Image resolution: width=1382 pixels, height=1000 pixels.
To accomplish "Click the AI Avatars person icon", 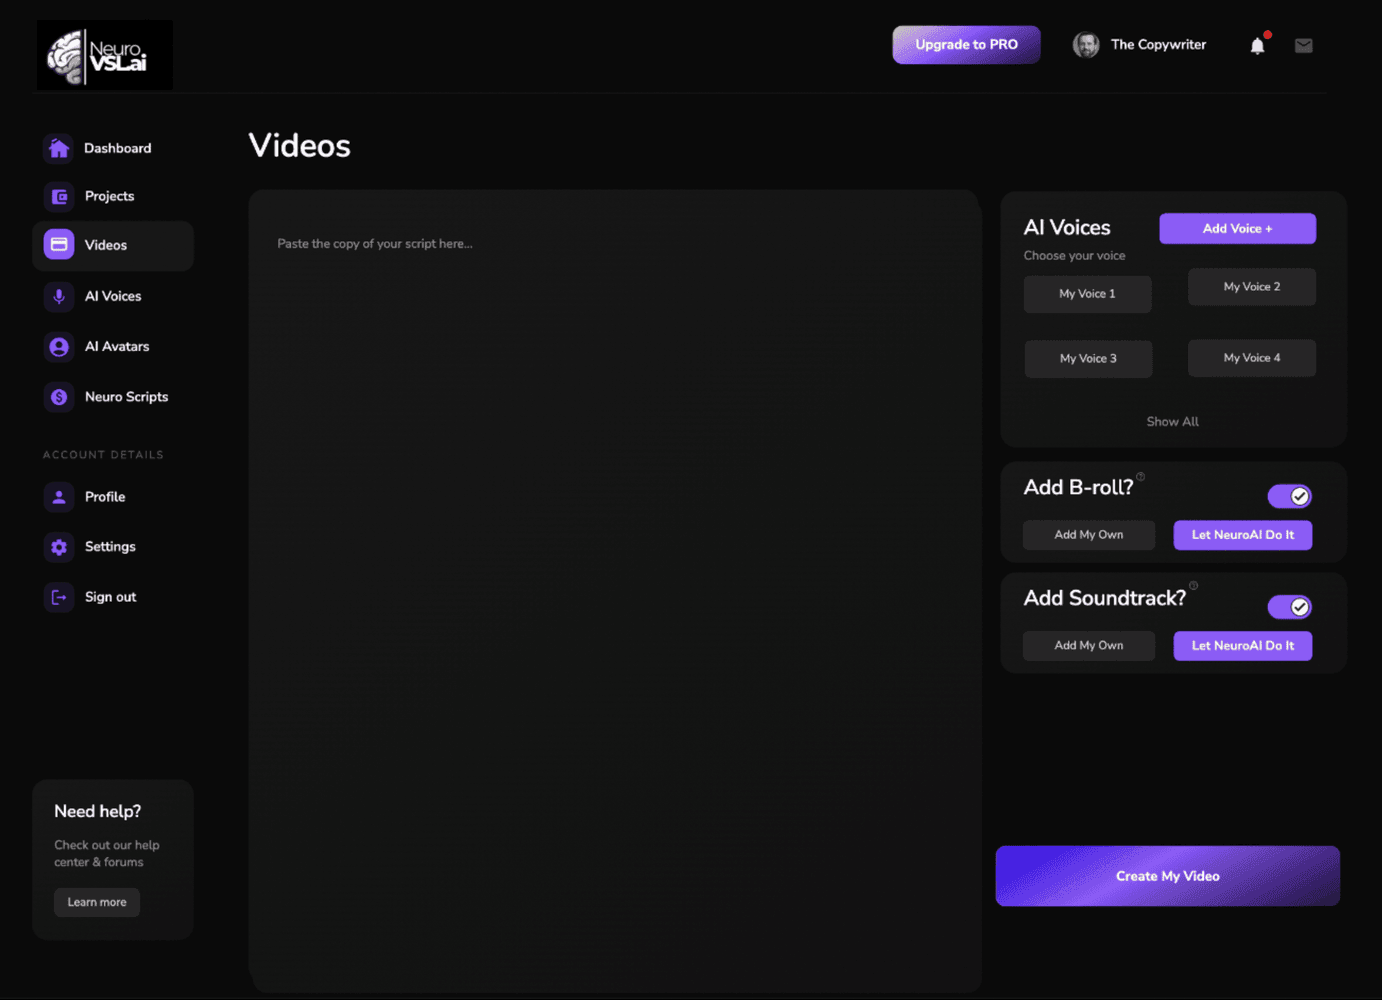I will pyautogui.click(x=59, y=346).
